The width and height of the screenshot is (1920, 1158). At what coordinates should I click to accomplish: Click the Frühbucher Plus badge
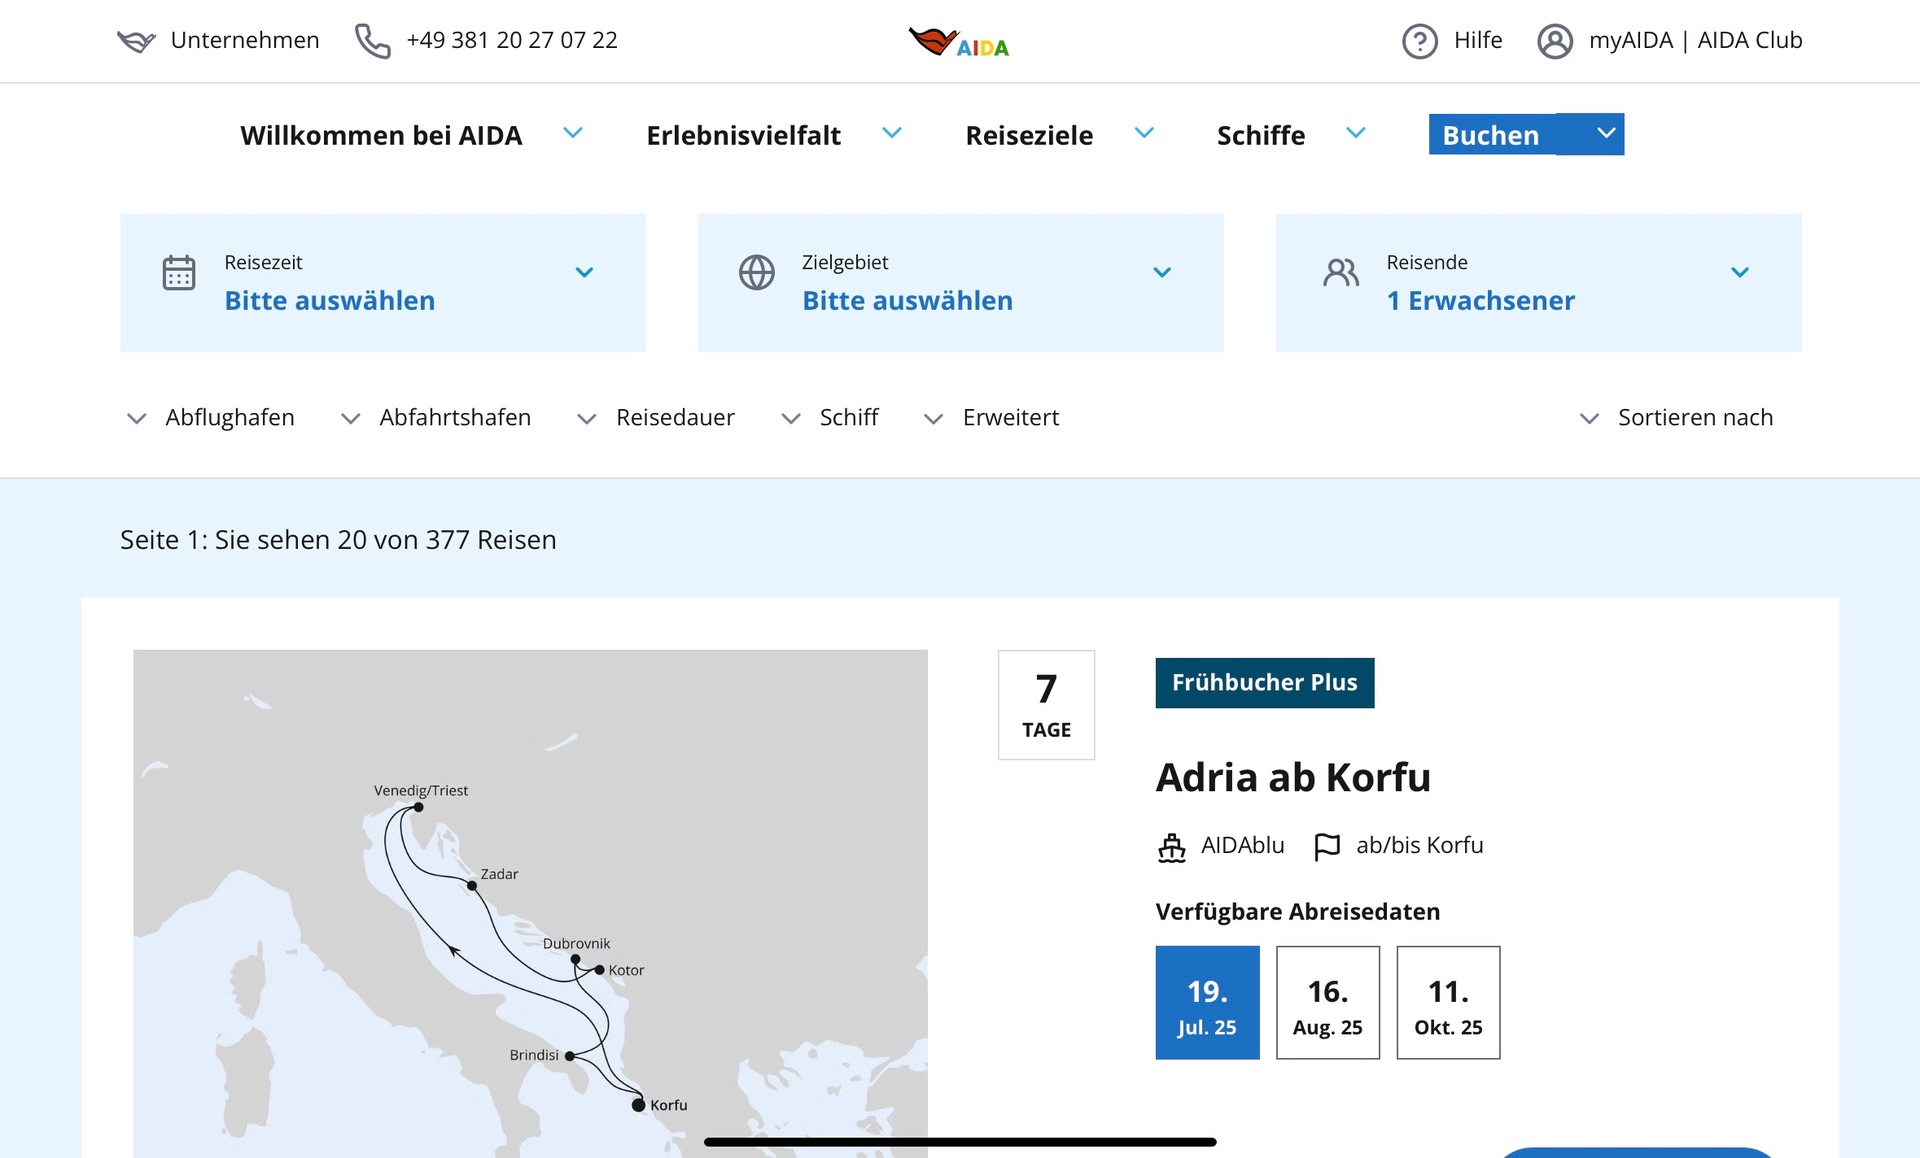tap(1265, 683)
